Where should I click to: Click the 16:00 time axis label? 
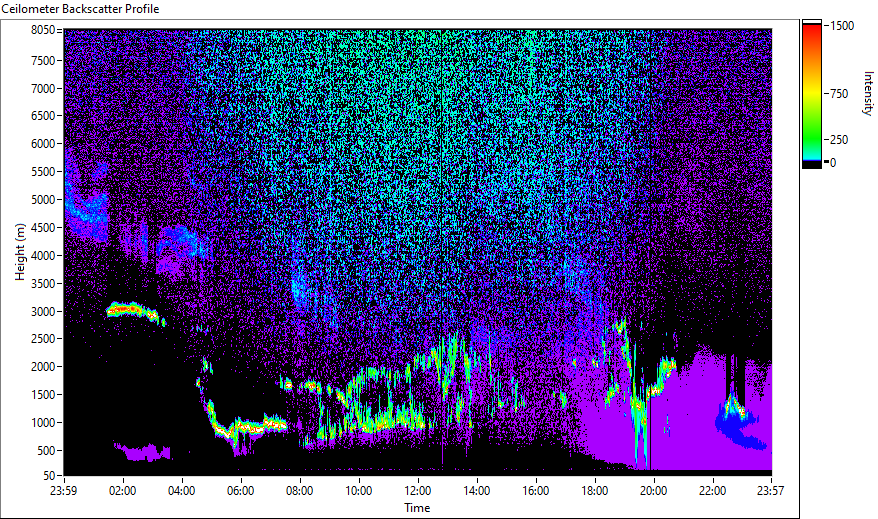click(x=536, y=491)
